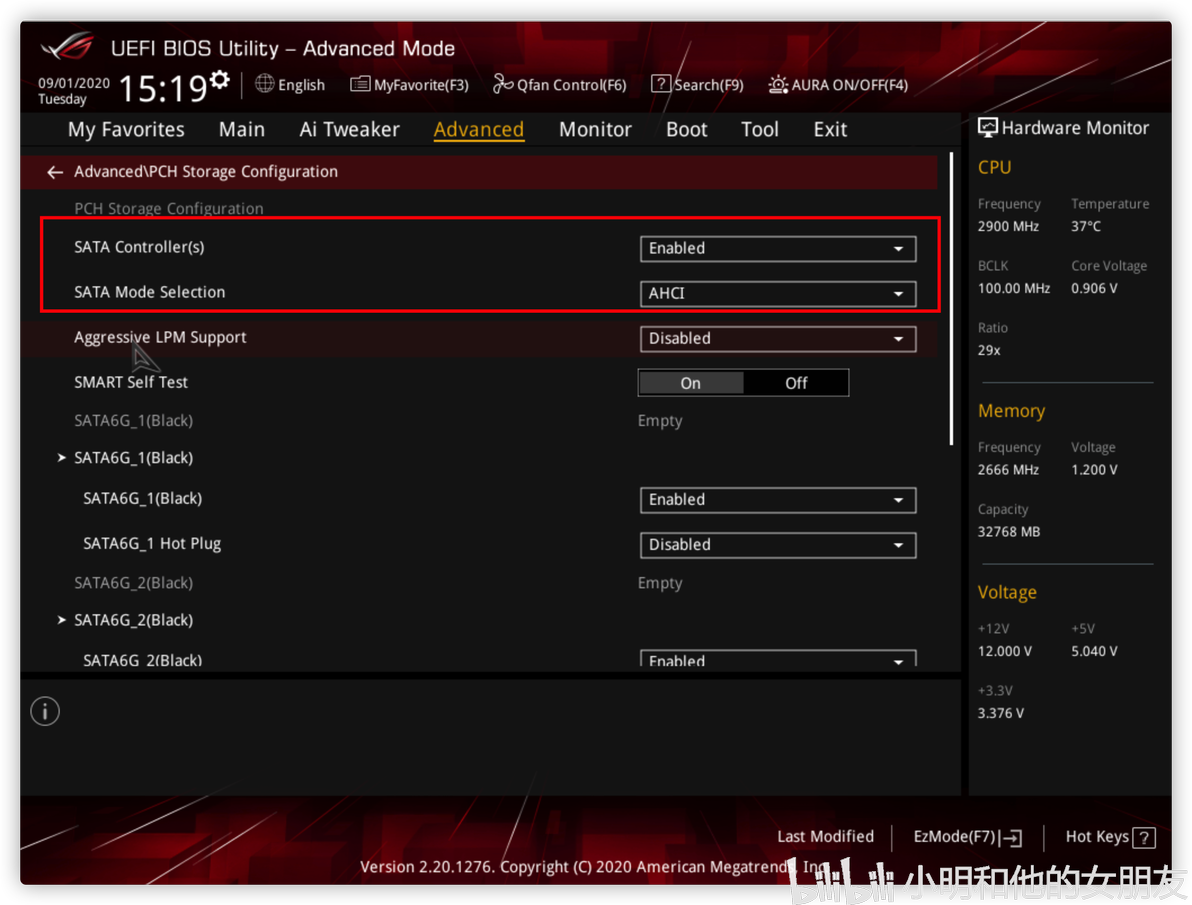Viewport: 1192px width, 905px height.
Task: Open Last Modified log
Action: (825, 837)
